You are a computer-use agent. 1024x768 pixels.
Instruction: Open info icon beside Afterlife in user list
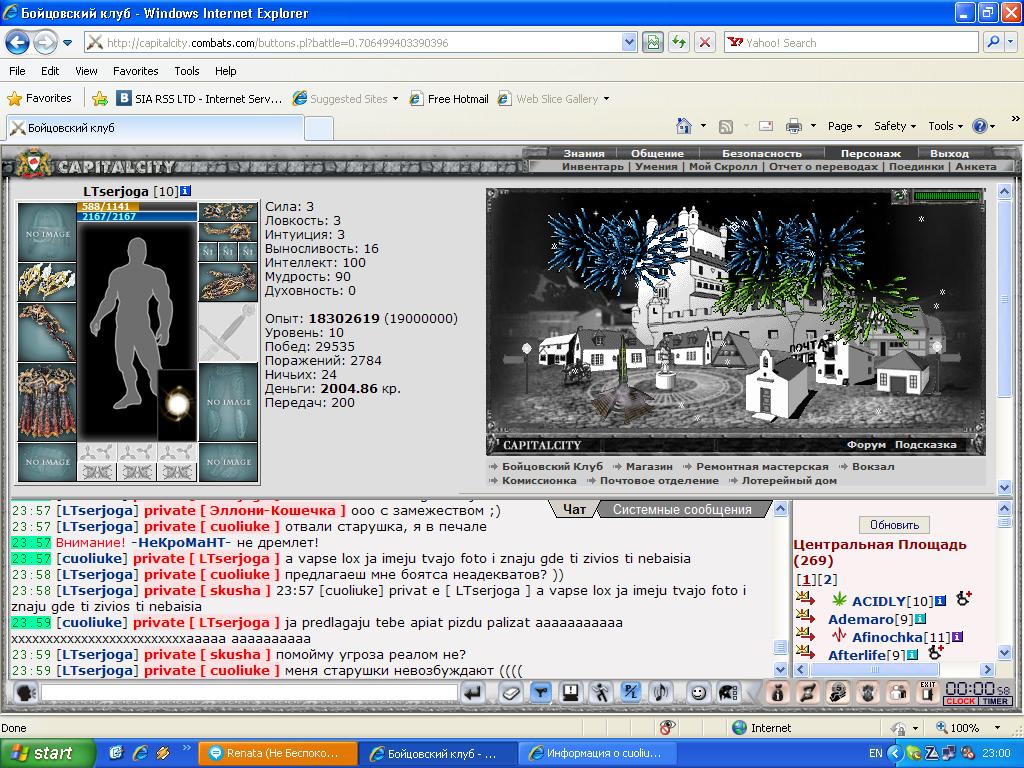[x=912, y=654]
